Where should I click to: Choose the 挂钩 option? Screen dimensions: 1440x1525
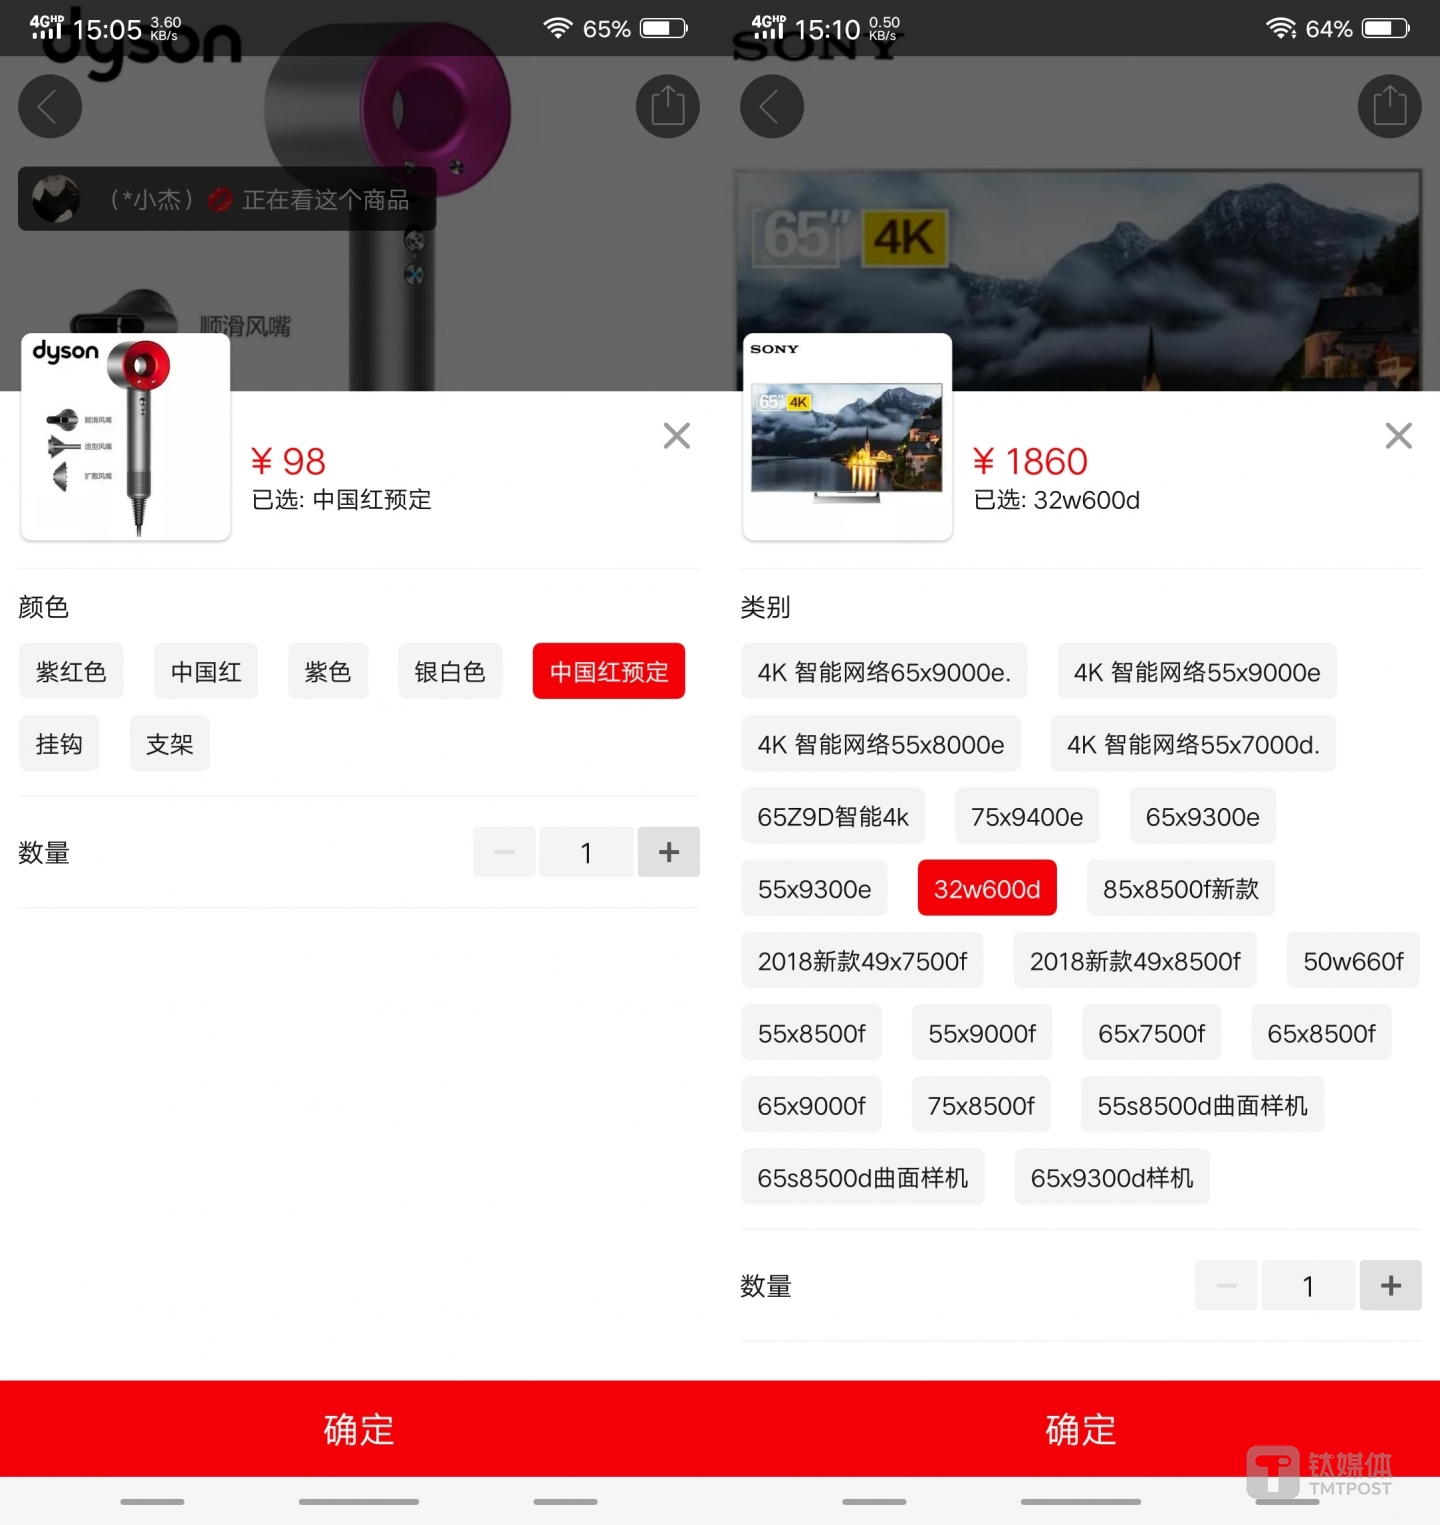pos(59,743)
